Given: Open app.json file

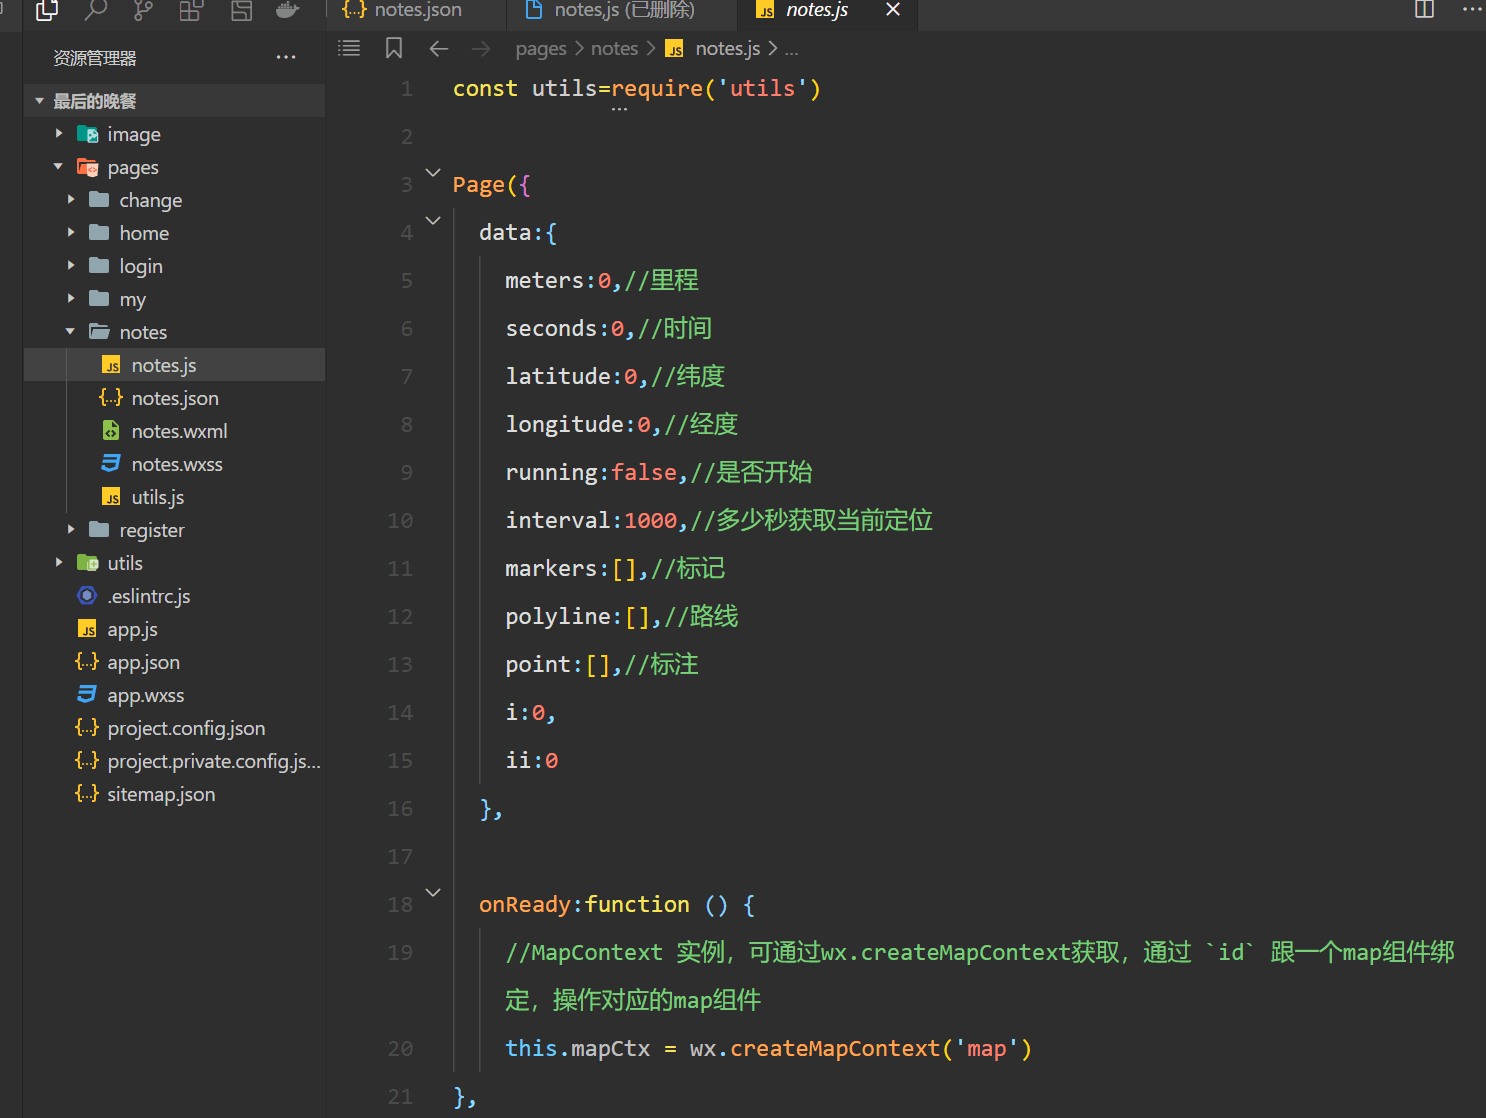Looking at the screenshot, I should point(175,662).
